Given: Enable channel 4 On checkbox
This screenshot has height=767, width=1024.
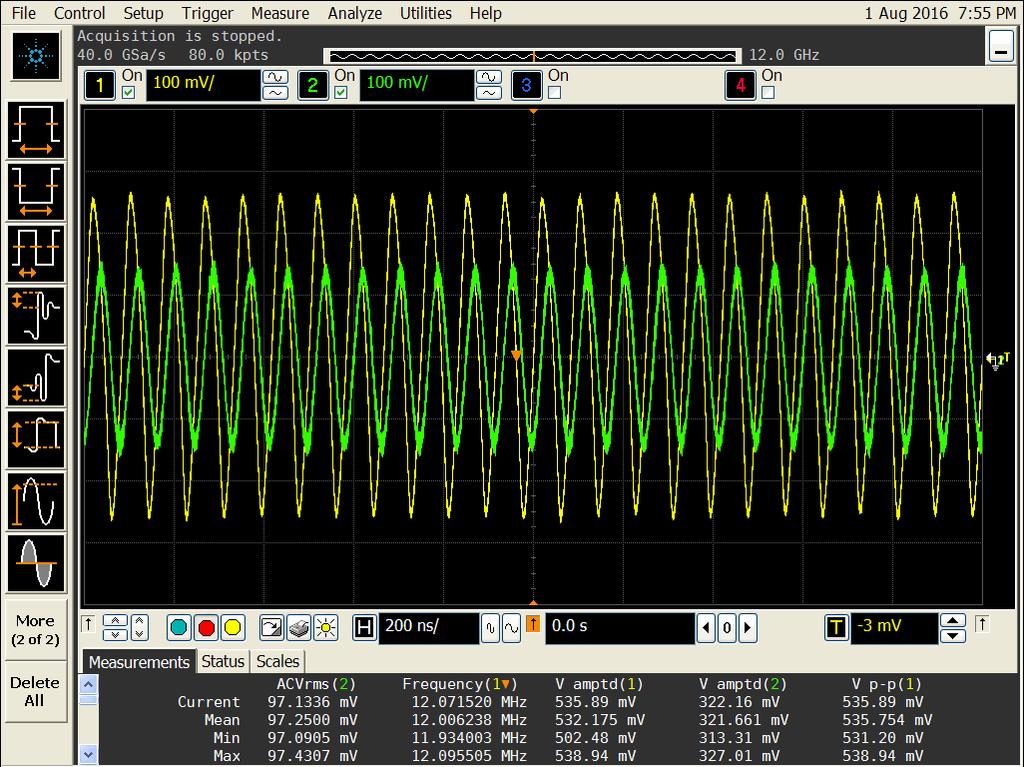Looking at the screenshot, I should [x=768, y=93].
